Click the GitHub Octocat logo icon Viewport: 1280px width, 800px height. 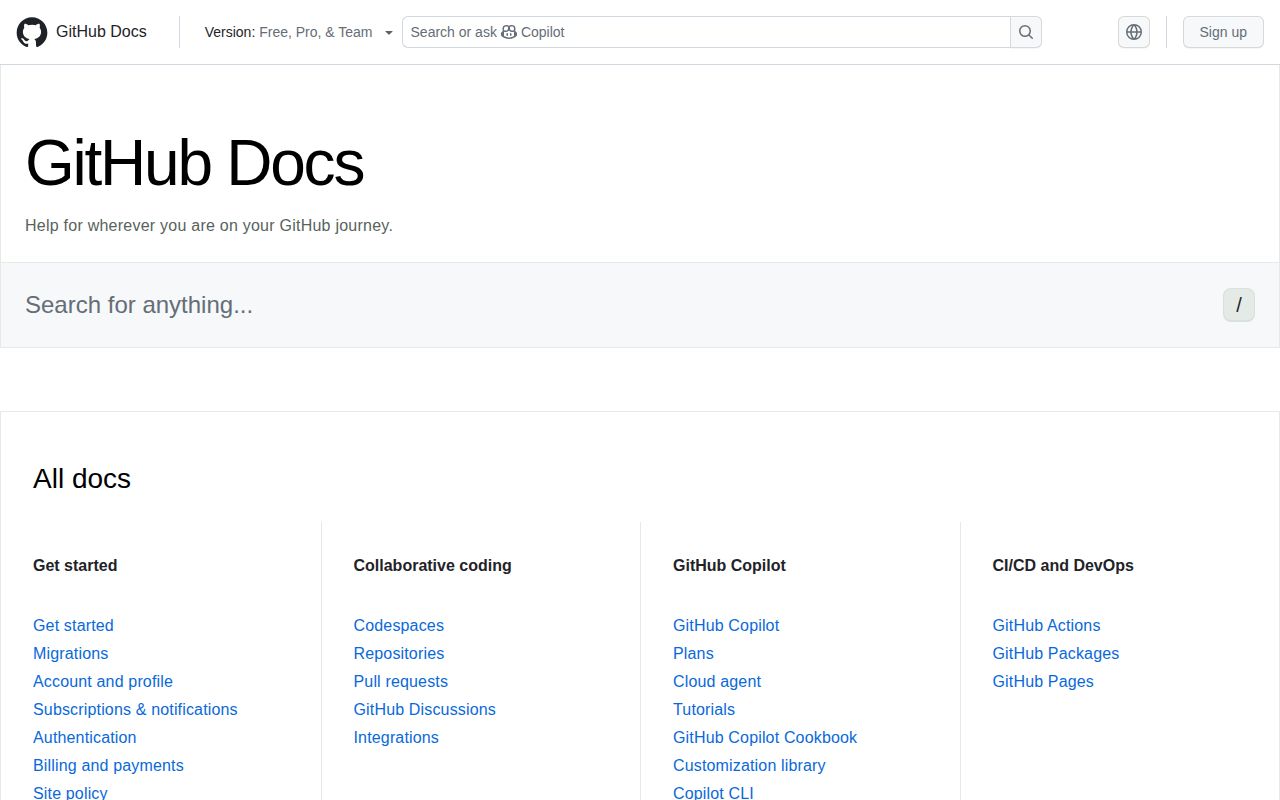pyautogui.click(x=32, y=32)
